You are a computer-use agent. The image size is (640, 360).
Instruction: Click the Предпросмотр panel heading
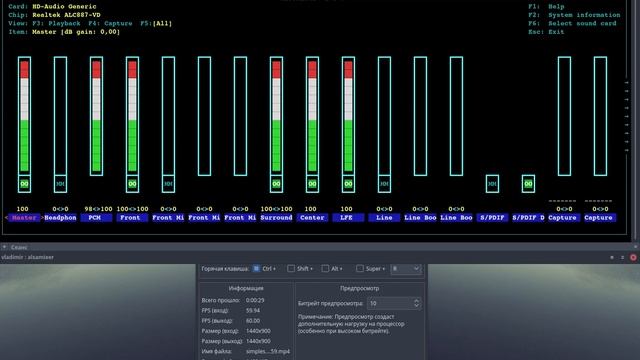(360, 288)
